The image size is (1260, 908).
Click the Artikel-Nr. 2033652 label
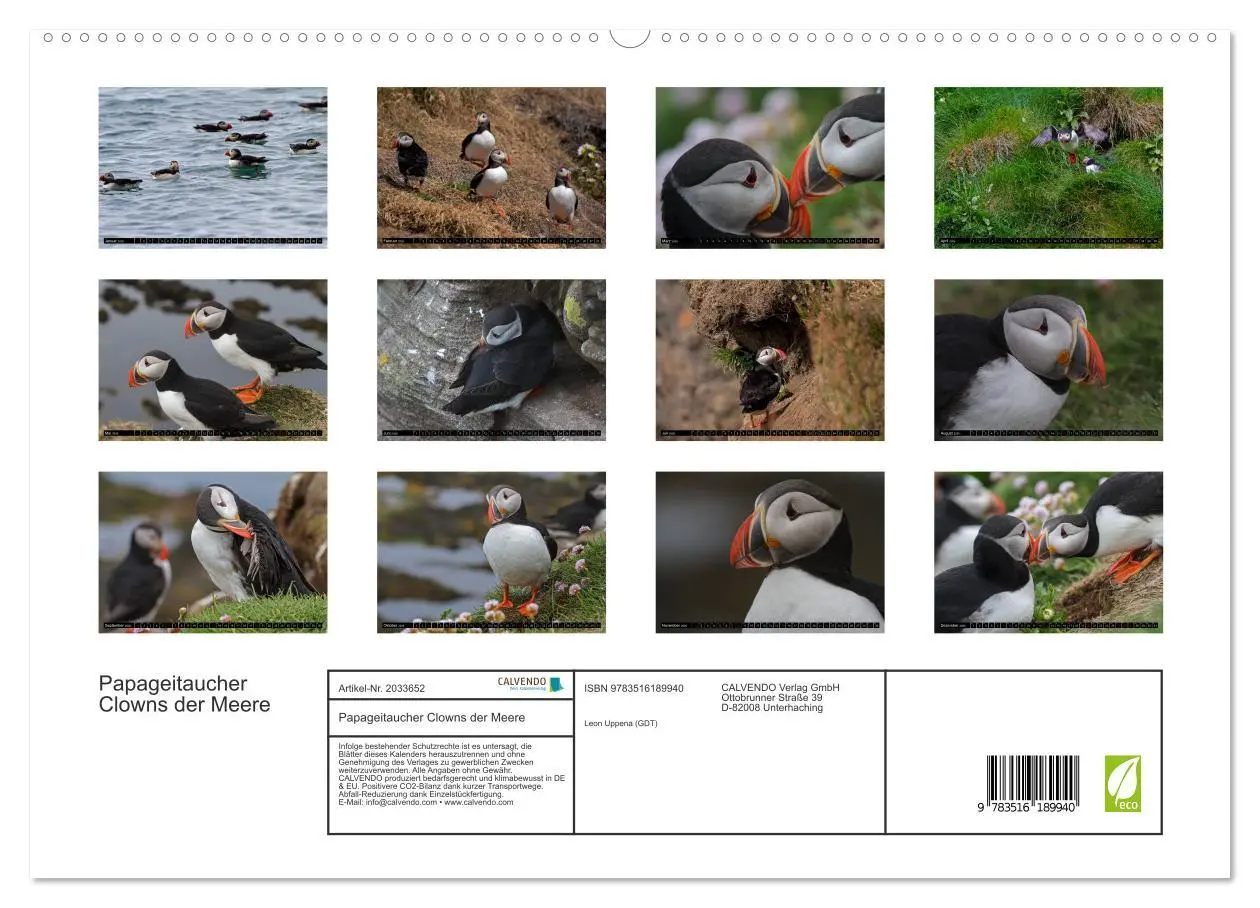[x=382, y=688]
